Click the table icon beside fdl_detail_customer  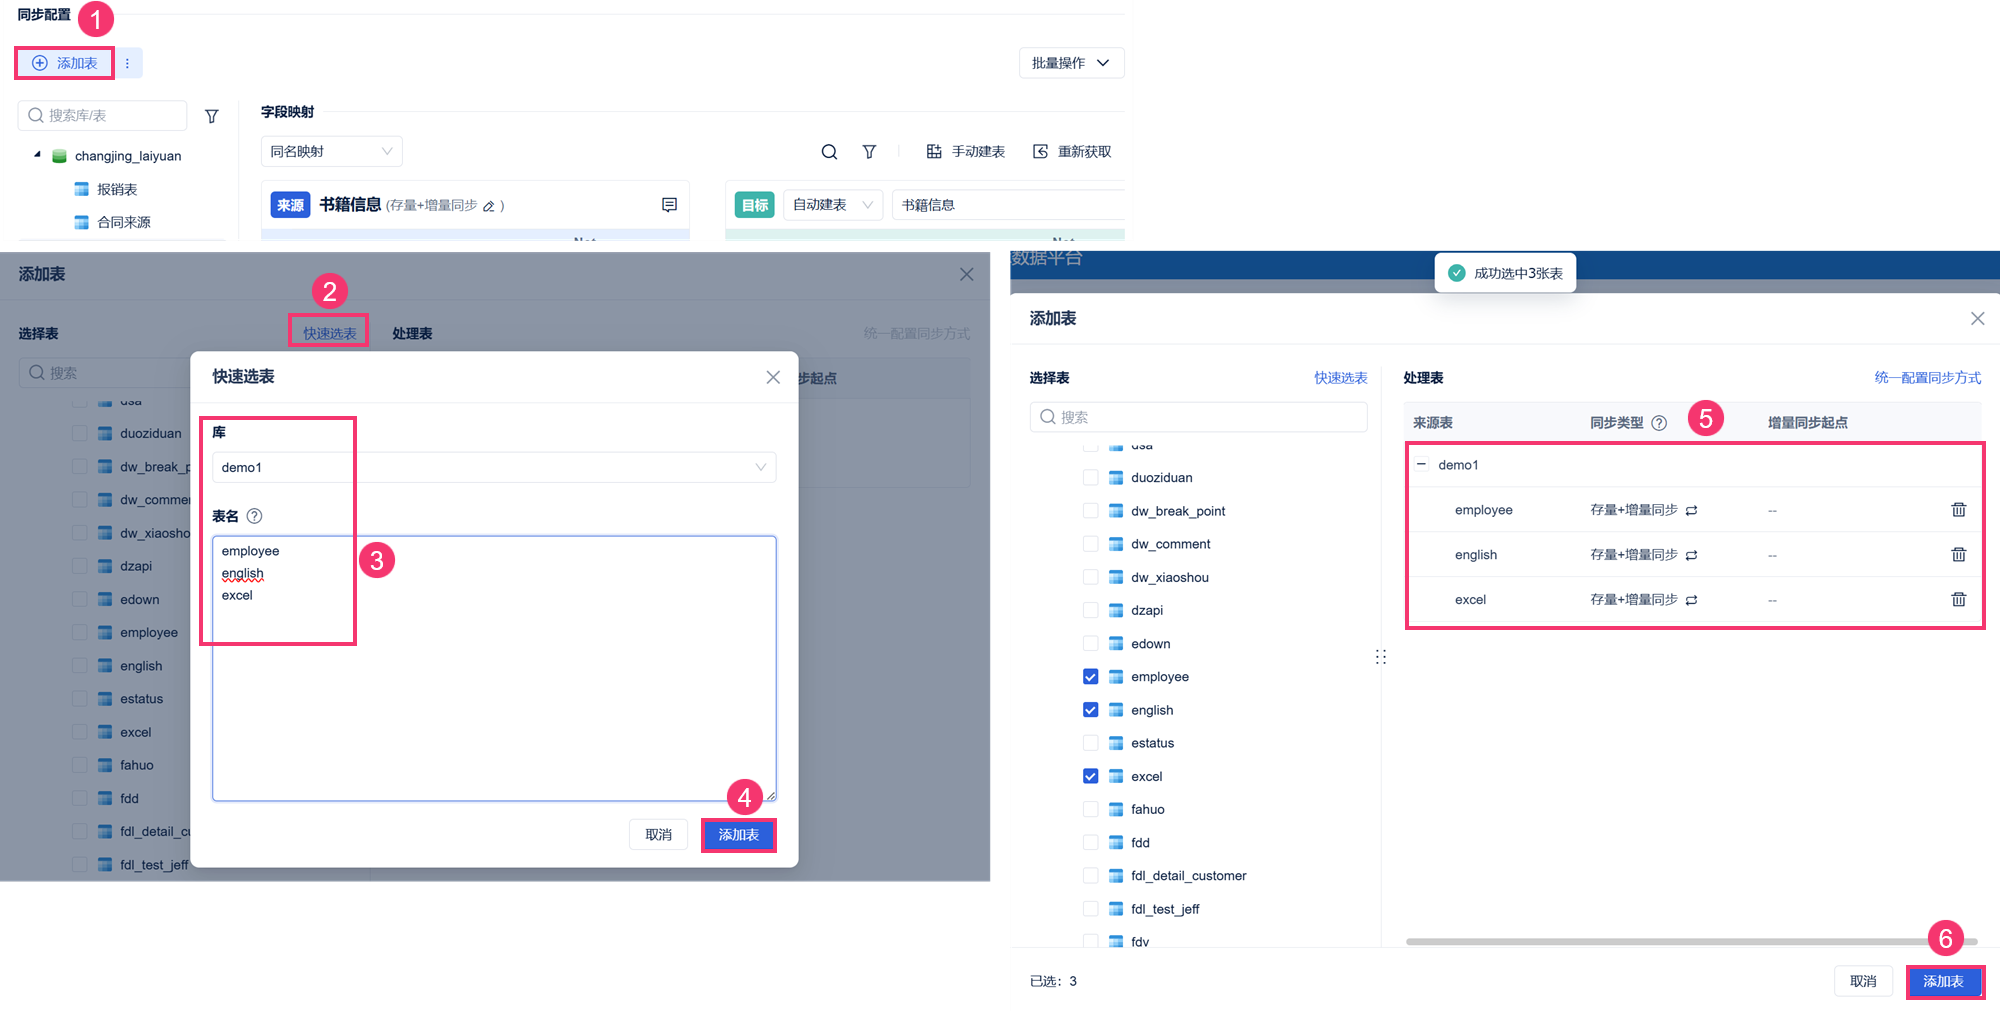coord(1116,876)
